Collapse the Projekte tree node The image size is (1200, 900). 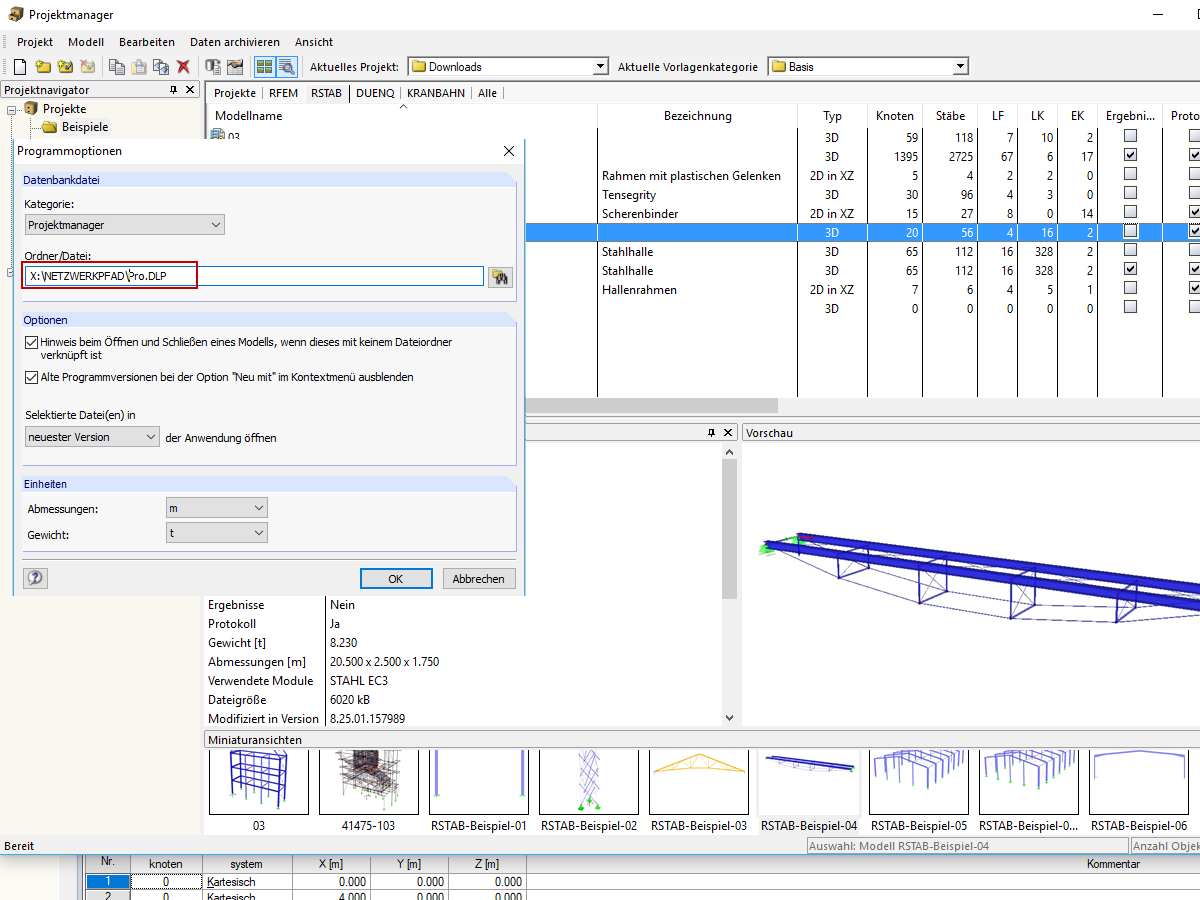11,109
